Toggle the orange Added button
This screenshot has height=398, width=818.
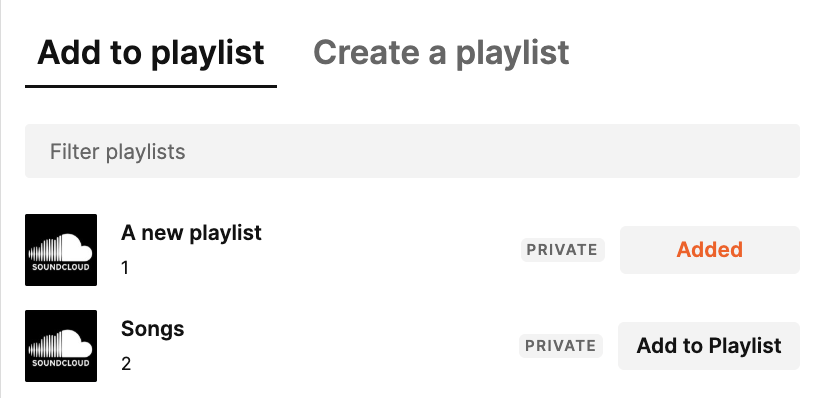709,250
